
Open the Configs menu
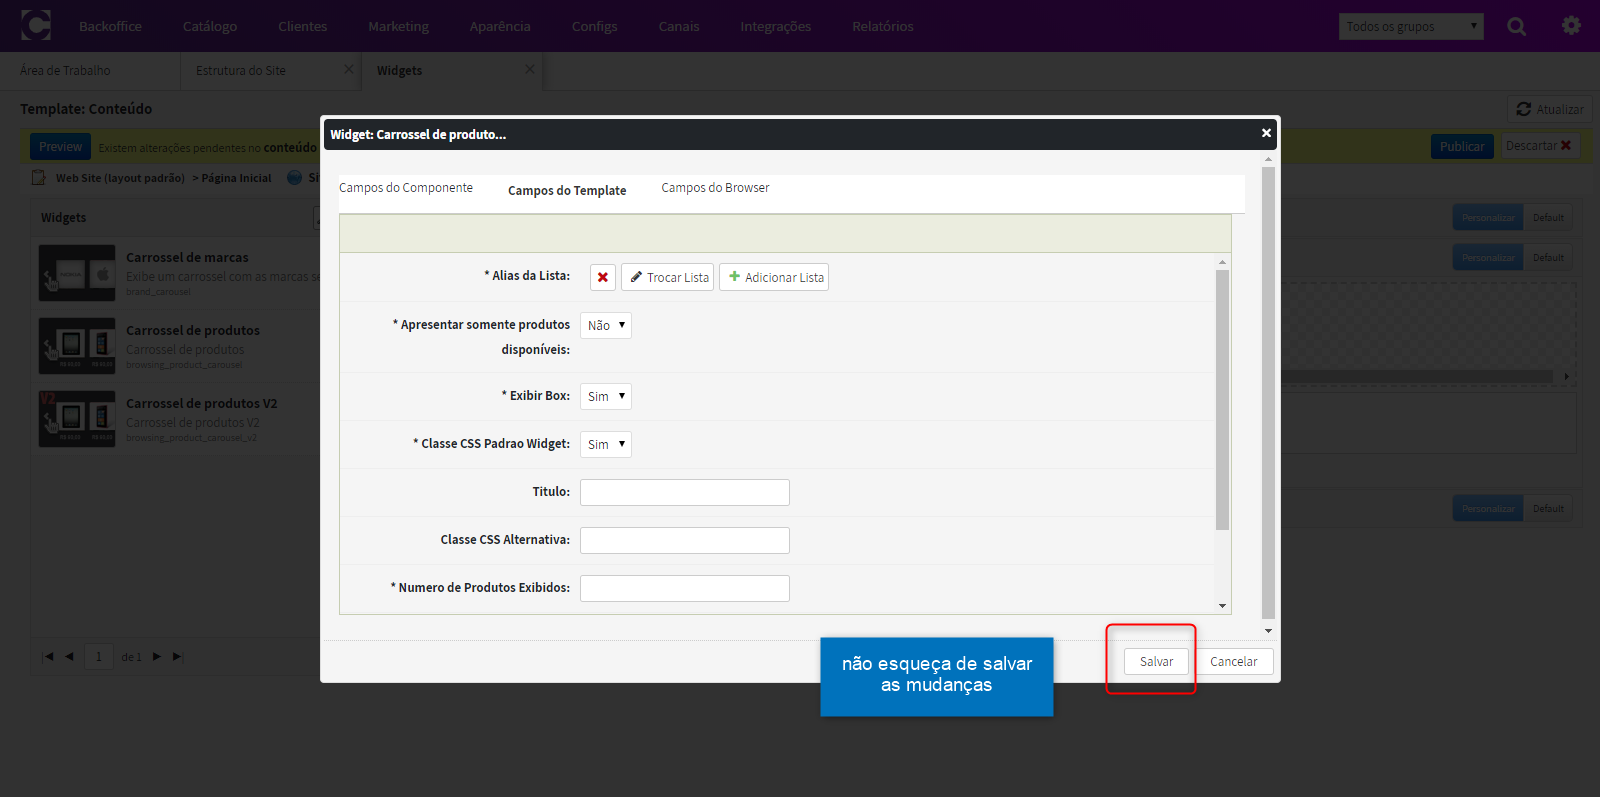[x=594, y=26]
